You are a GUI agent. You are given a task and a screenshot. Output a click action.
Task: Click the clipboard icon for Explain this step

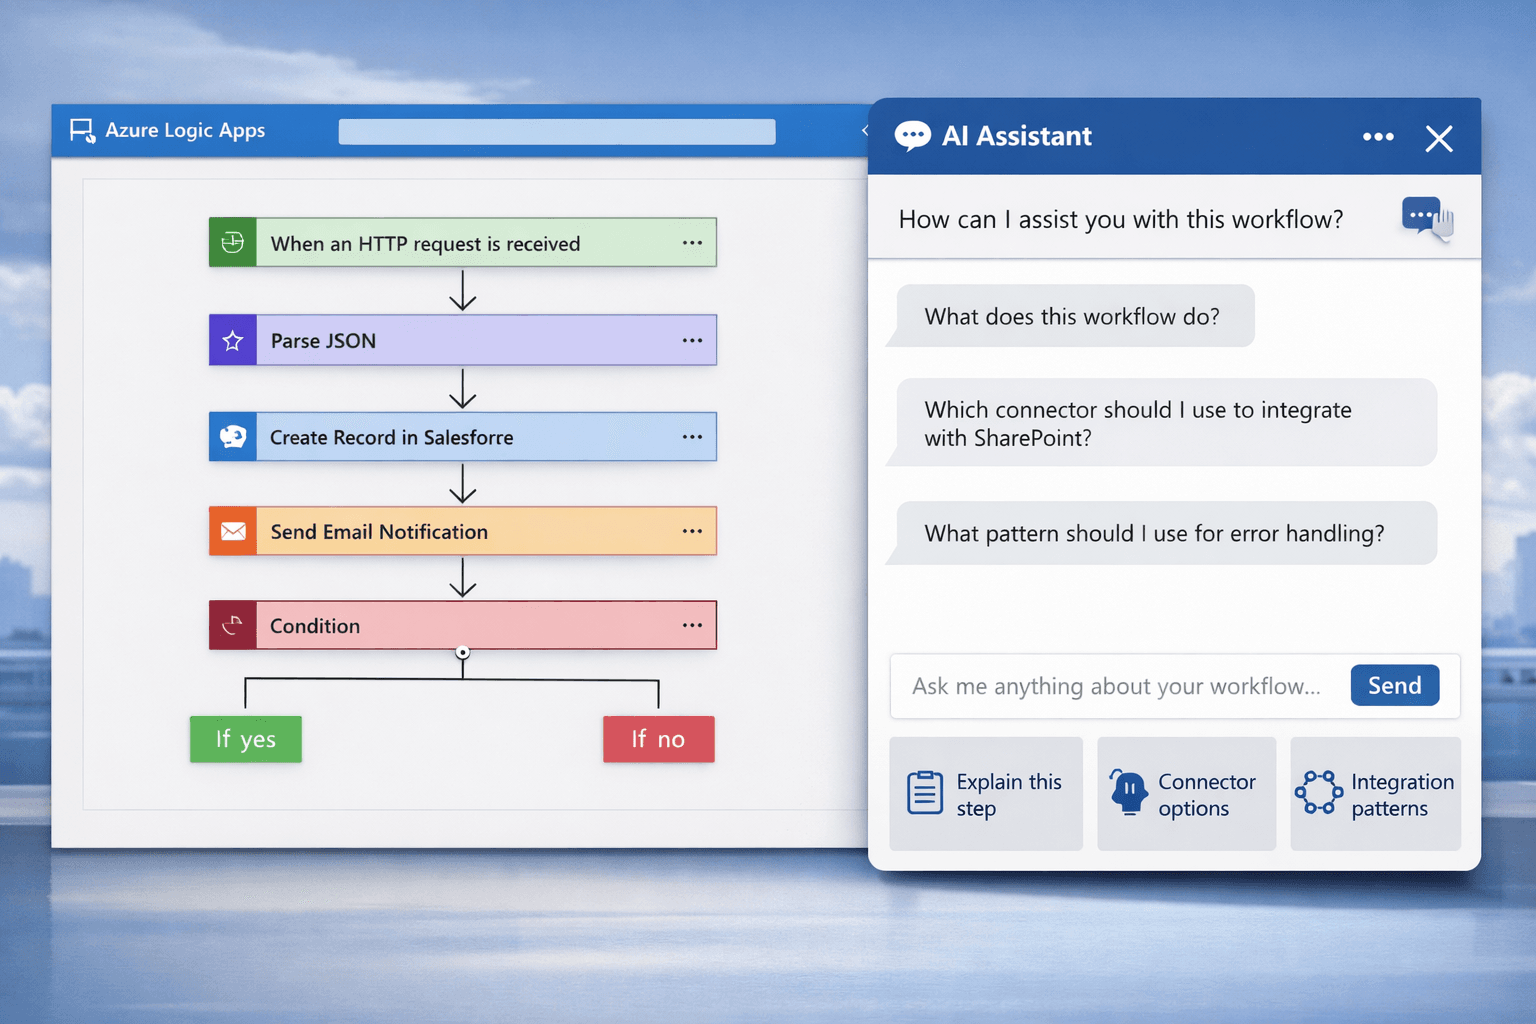click(x=925, y=791)
